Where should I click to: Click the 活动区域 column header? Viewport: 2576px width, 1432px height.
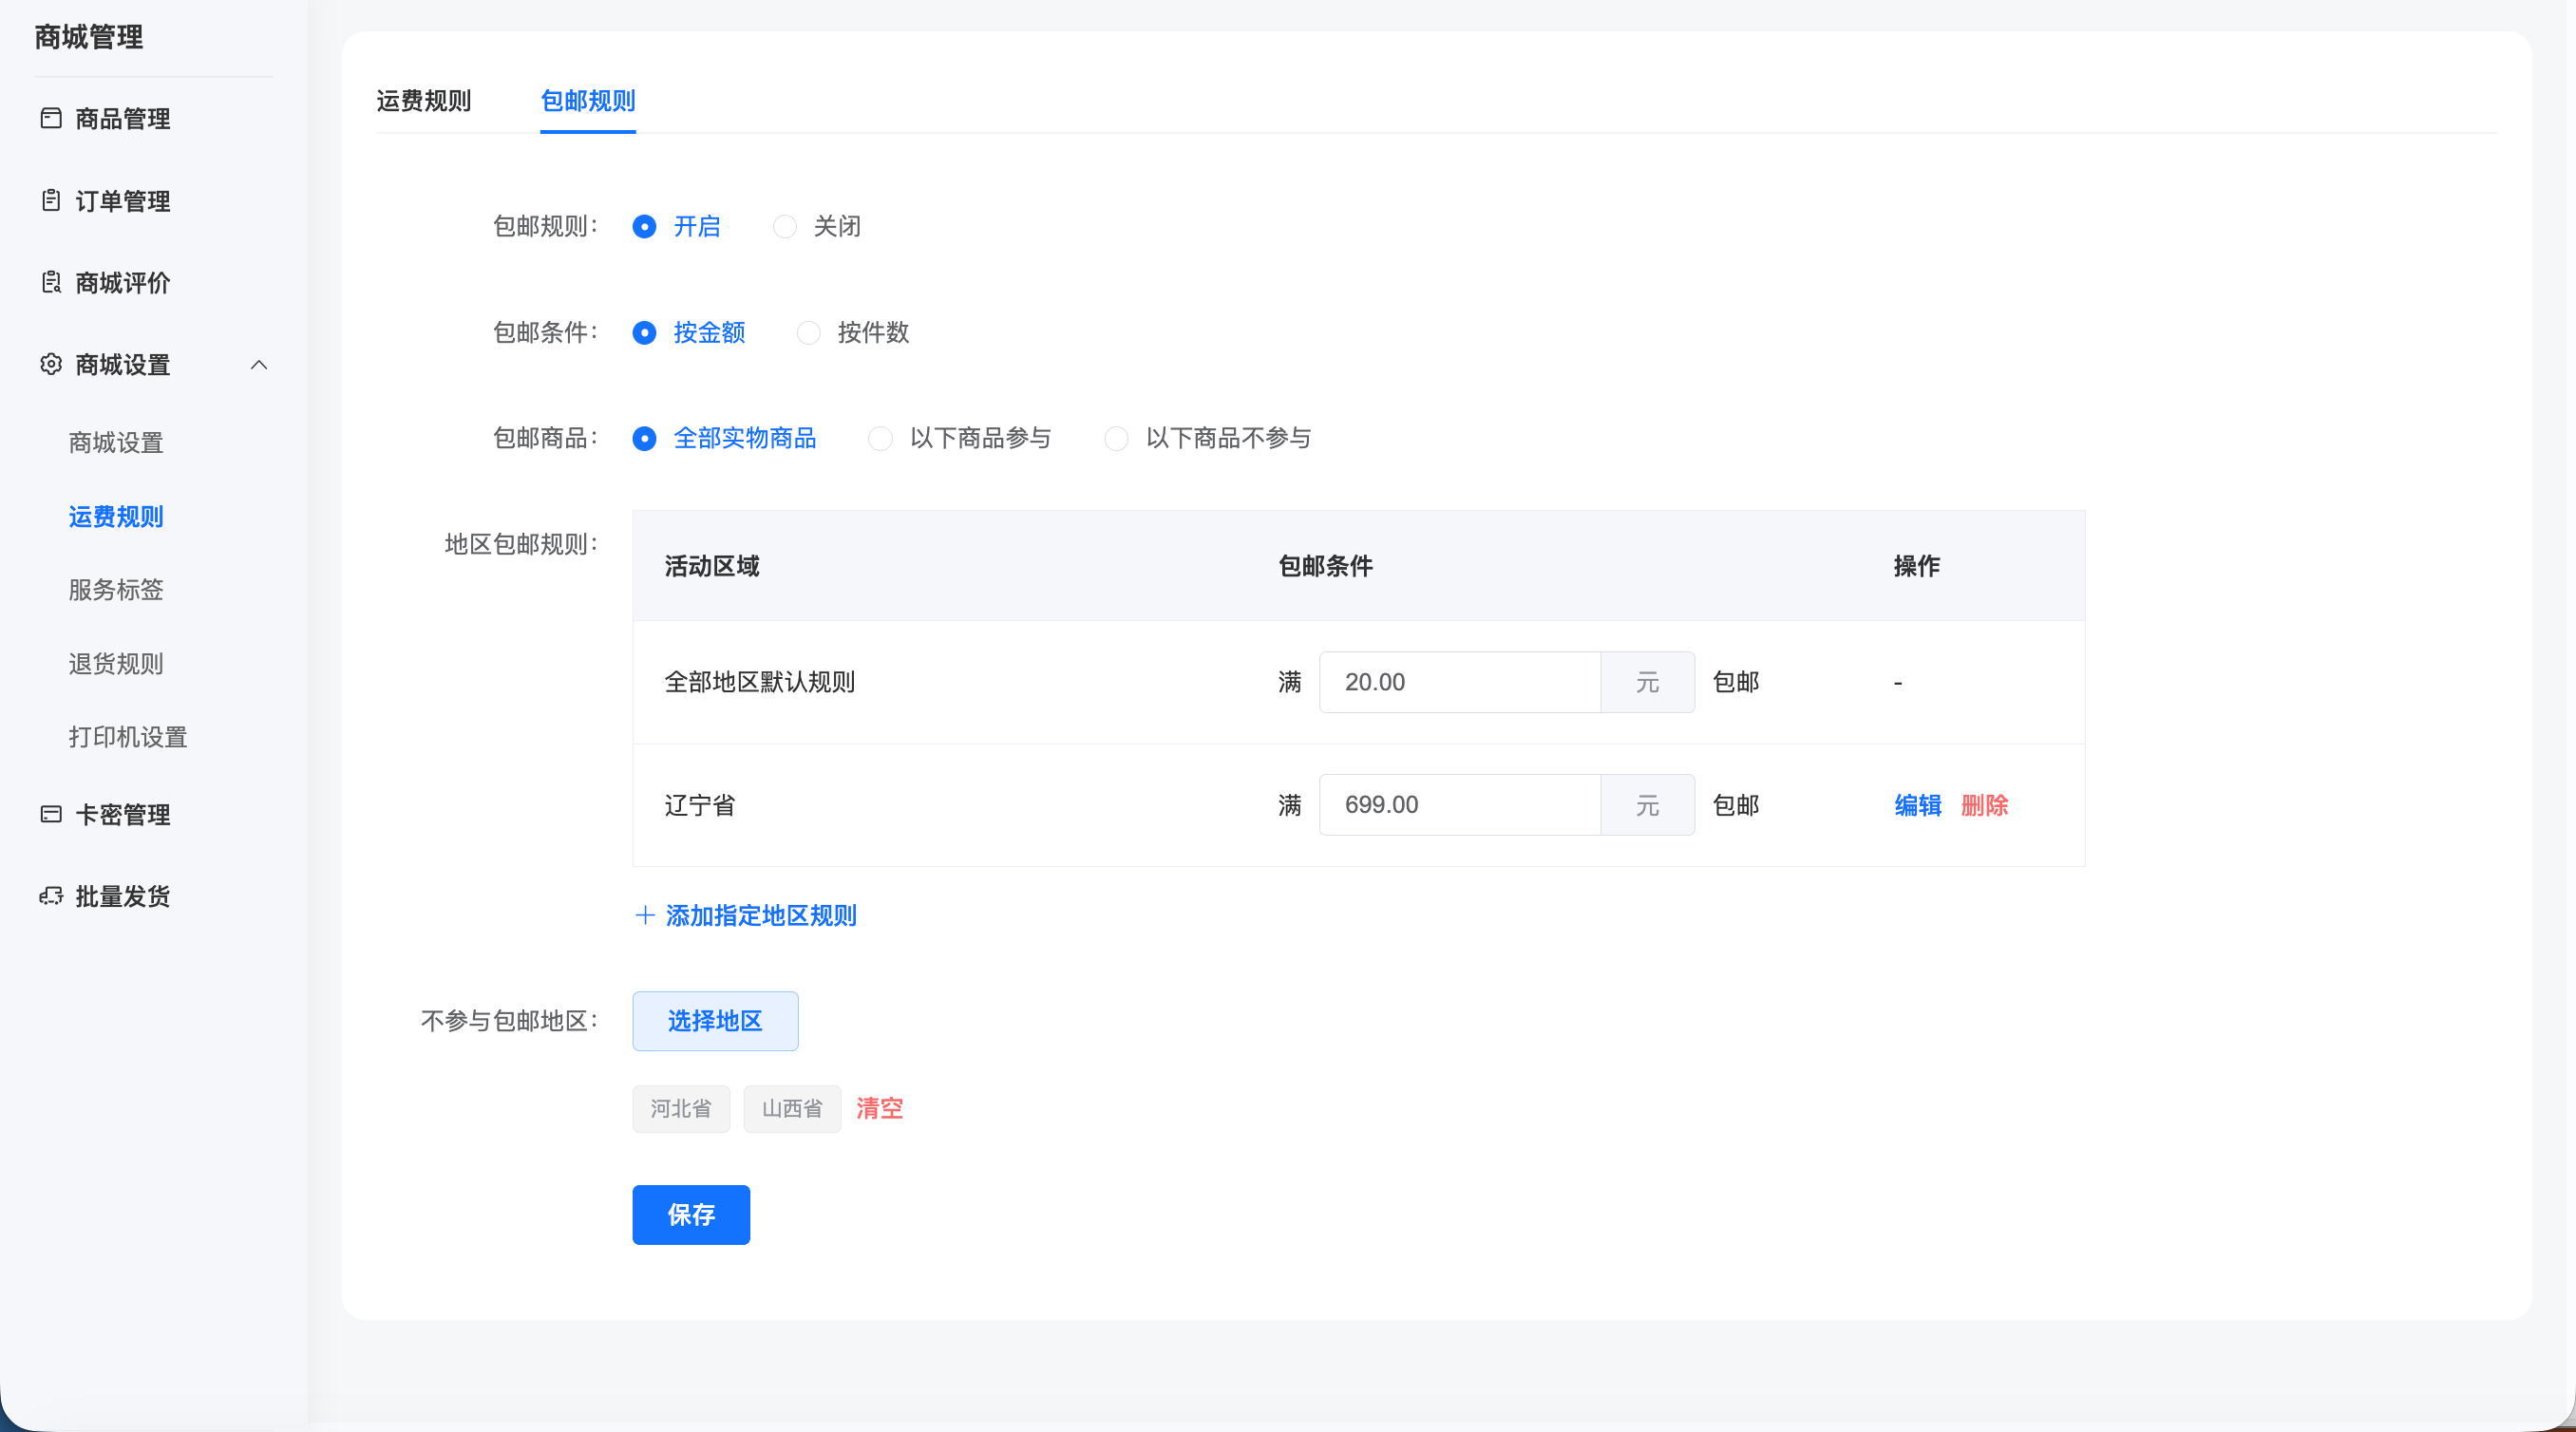tap(712, 566)
